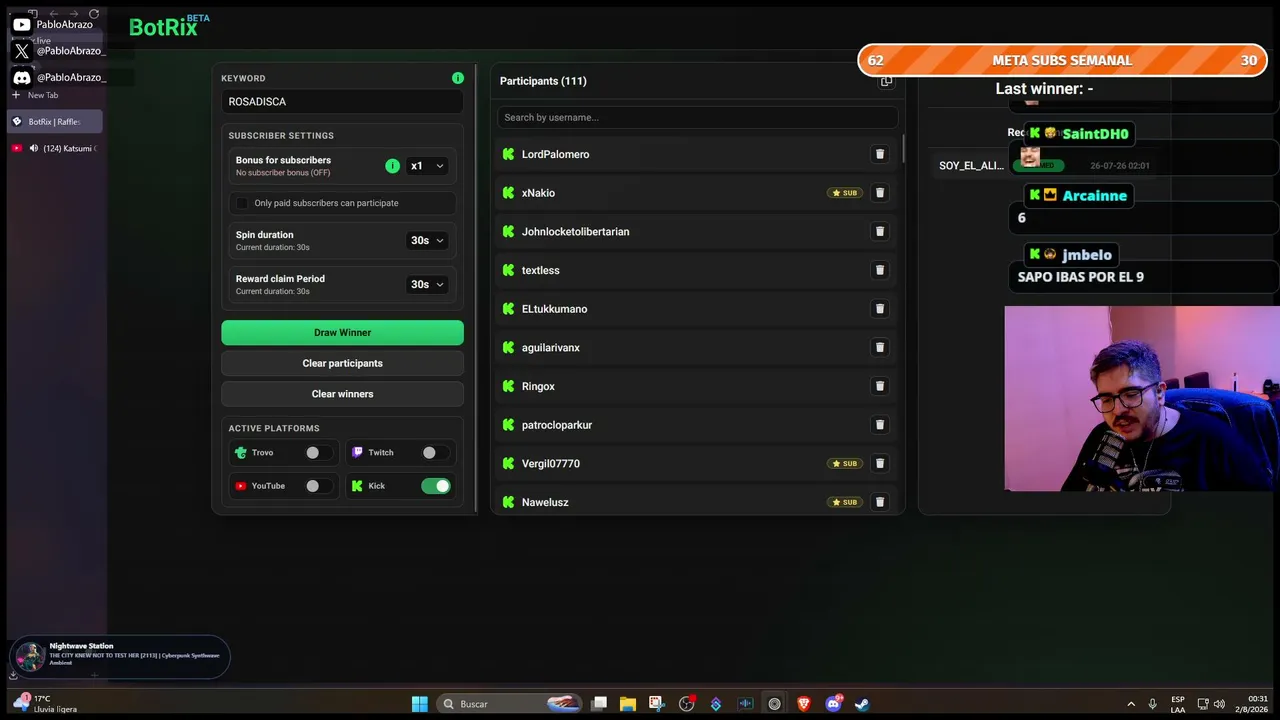1280x720 pixels.
Task: Delete aguilarivanx with trash icon
Action: (x=880, y=347)
